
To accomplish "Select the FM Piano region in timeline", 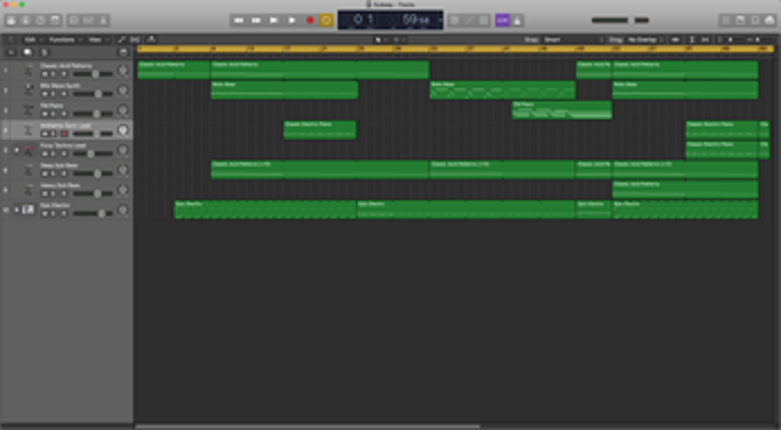I will point(562,110).
